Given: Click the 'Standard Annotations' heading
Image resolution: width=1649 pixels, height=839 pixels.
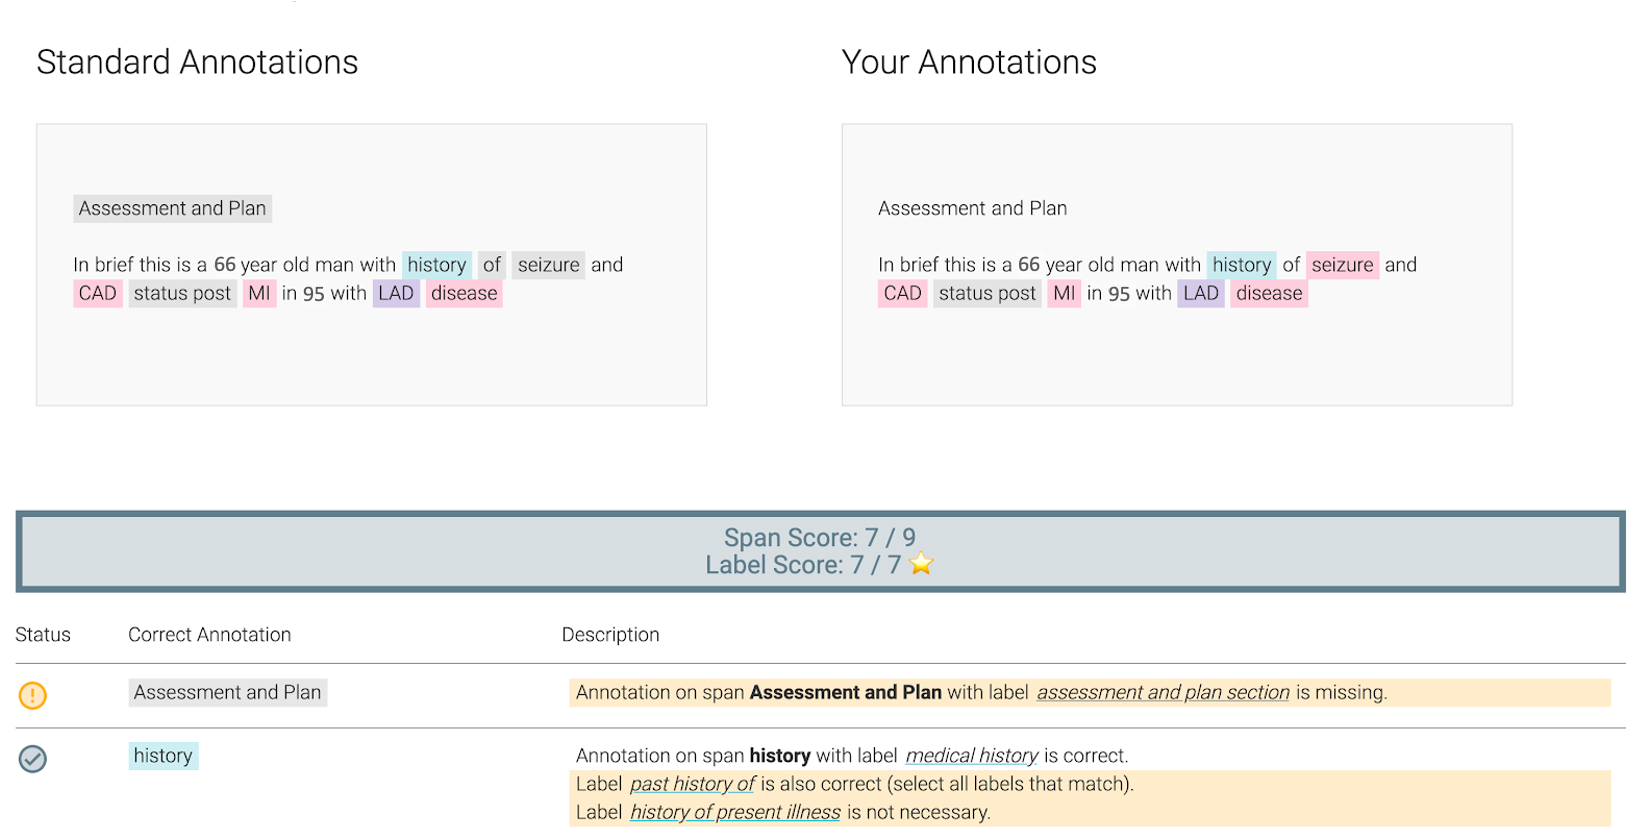Looking at the screenshot, I should [197, 62].
